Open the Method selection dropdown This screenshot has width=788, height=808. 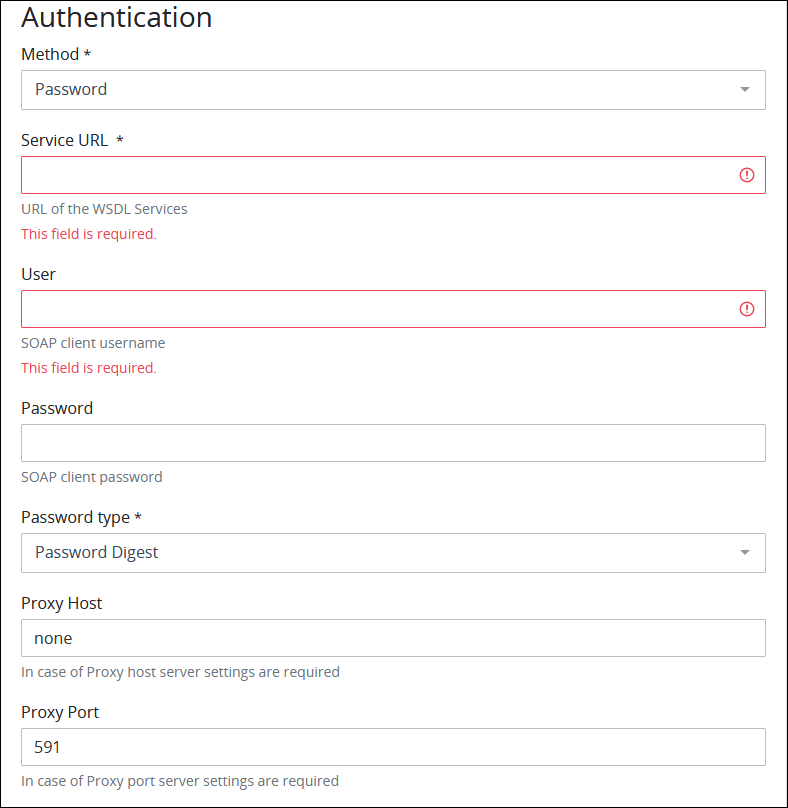(393, 89)
